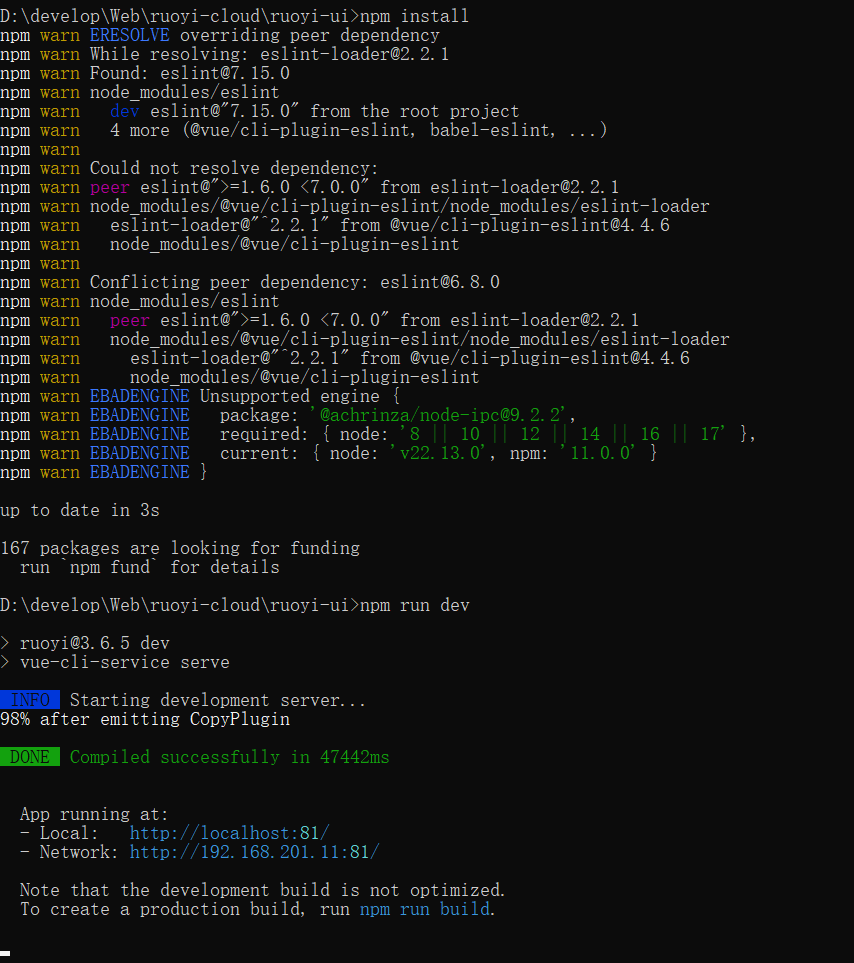Click 'Note that the development build is not optimized.'
Viewport: 854px width, 963px height.
[x=262, y=890]
